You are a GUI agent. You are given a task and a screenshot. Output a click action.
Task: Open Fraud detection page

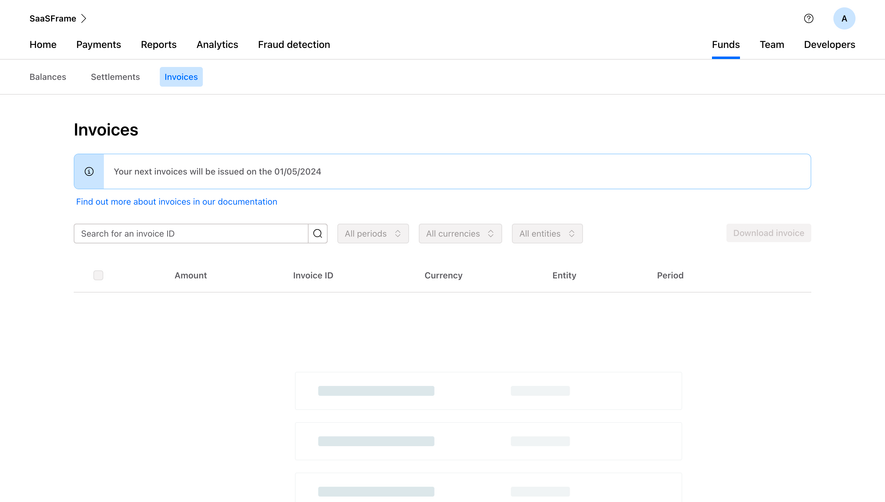coord(294,45)
